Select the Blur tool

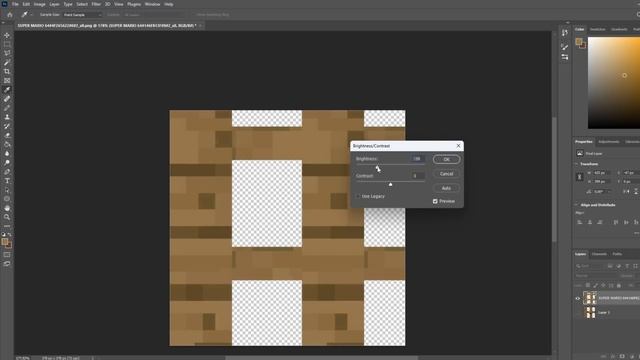tap(7, 153)
